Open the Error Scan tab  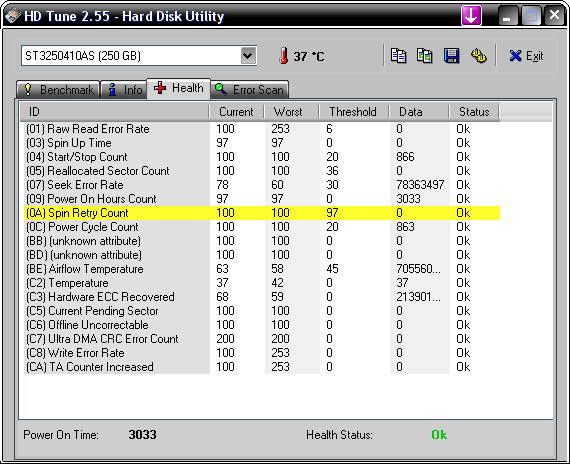click(x=250, y=90)
